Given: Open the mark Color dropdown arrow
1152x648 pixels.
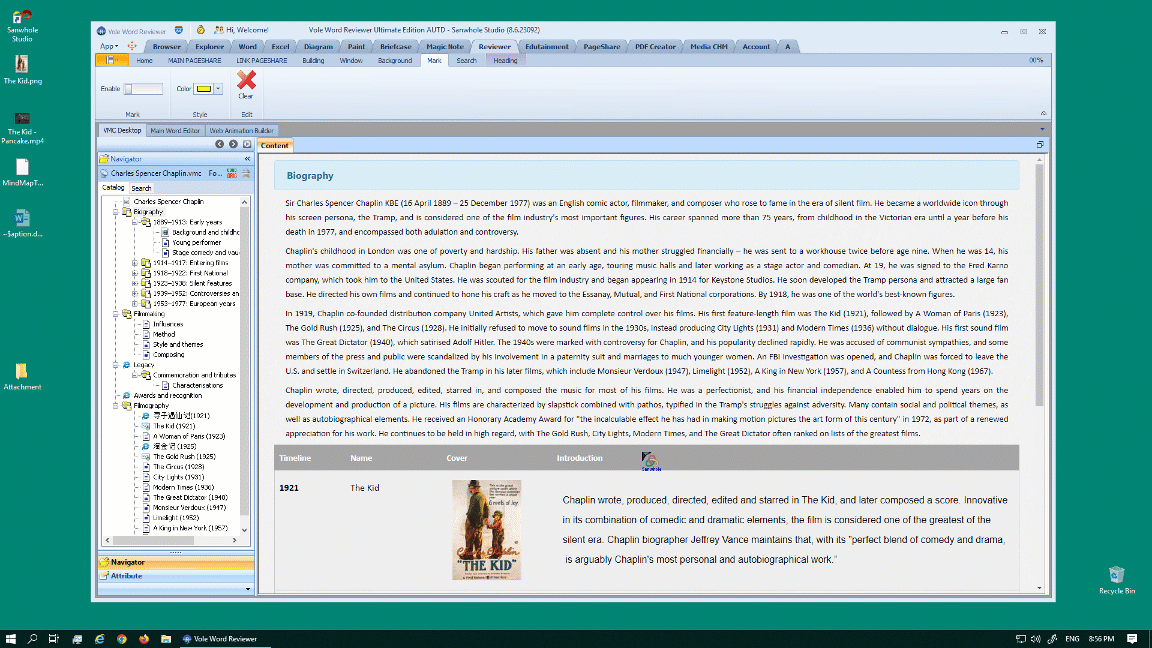Looking at the screenshot, I should 218,89.
